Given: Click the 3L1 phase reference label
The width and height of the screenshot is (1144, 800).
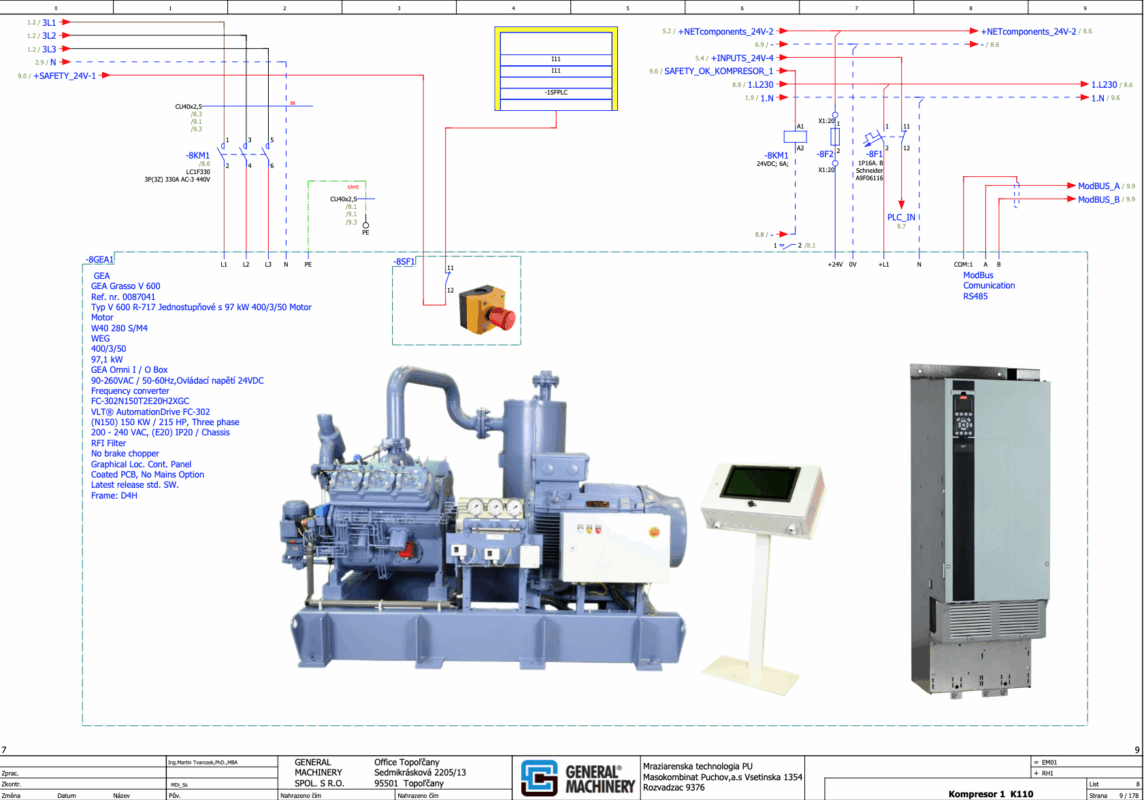Looking at the screenshot, I should (x=49, y=23).
